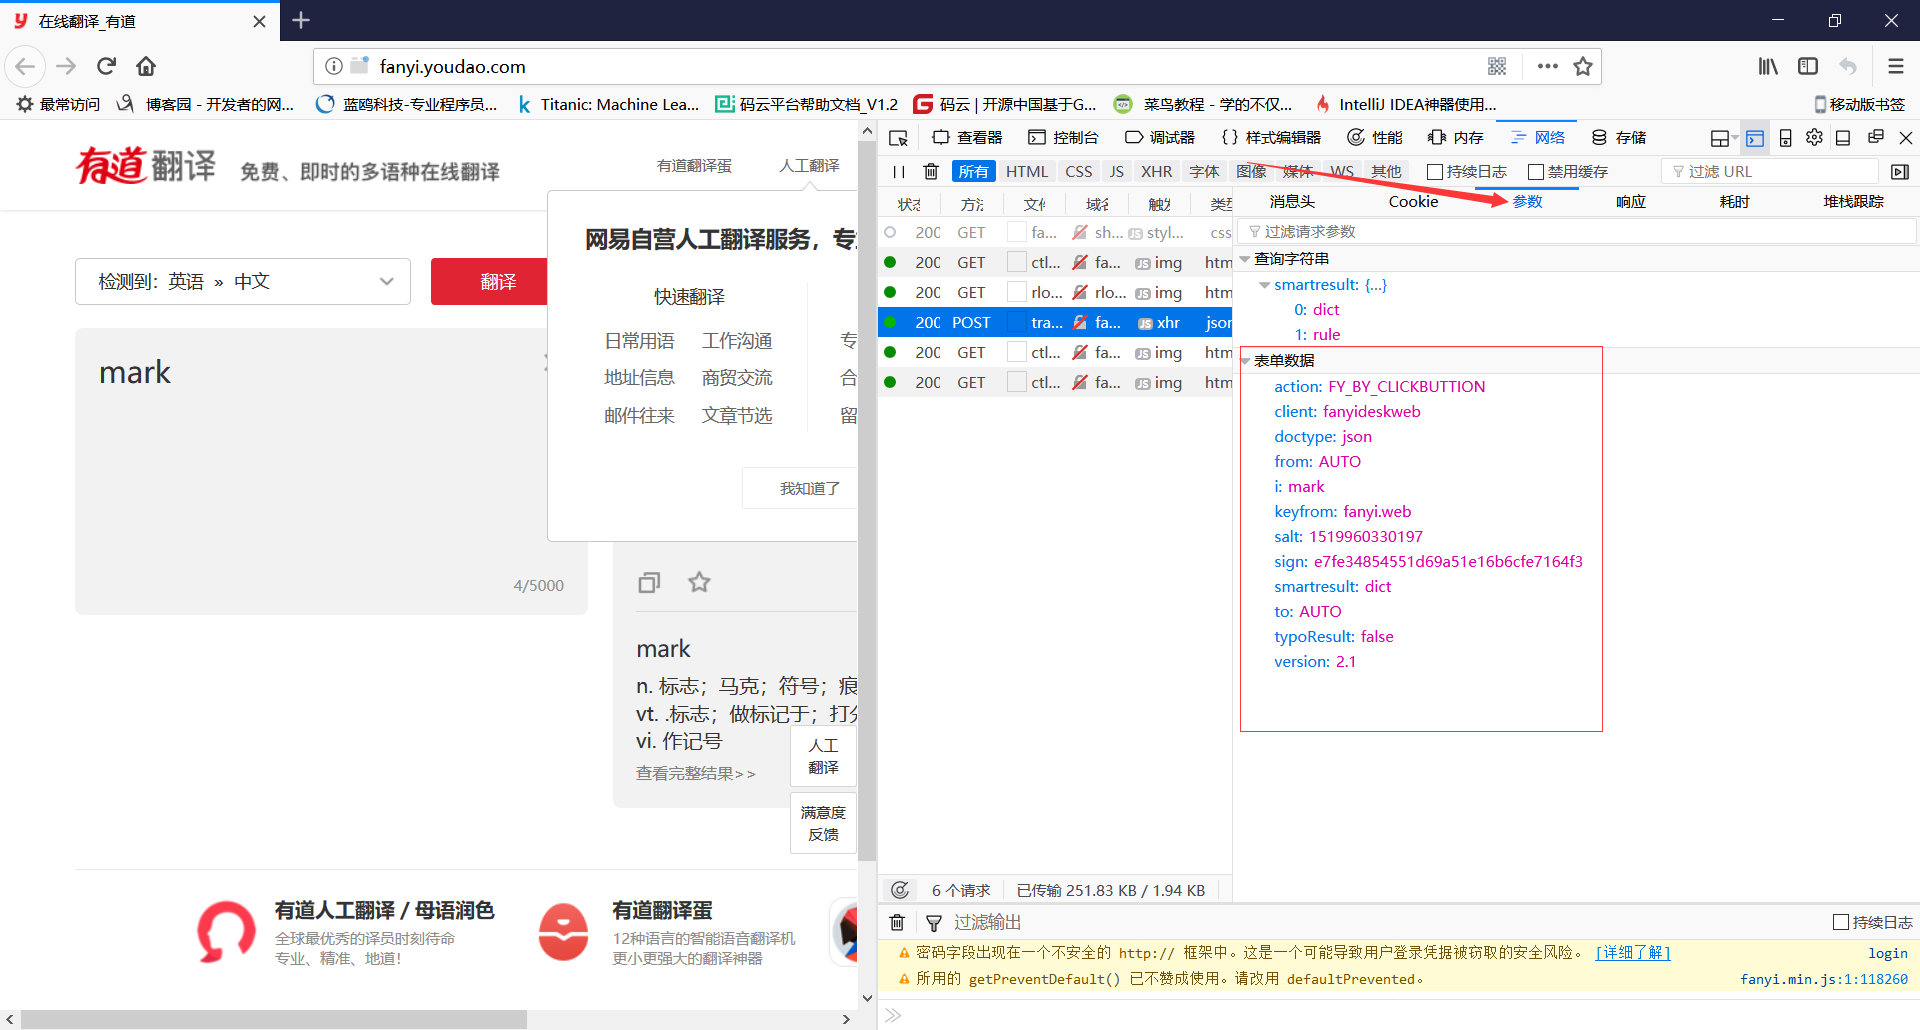Open 查看完整结果 link

click(x=695, y=773)
